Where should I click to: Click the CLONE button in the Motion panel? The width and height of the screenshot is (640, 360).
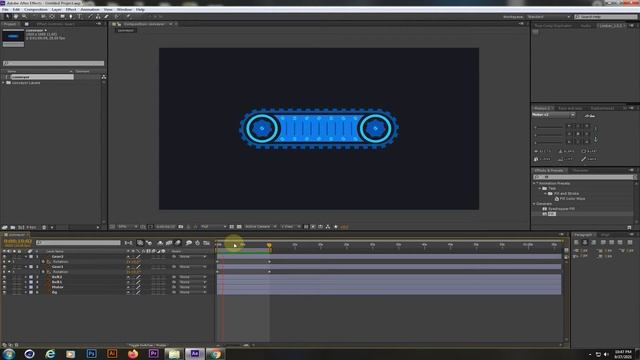(x=542, y=159)
